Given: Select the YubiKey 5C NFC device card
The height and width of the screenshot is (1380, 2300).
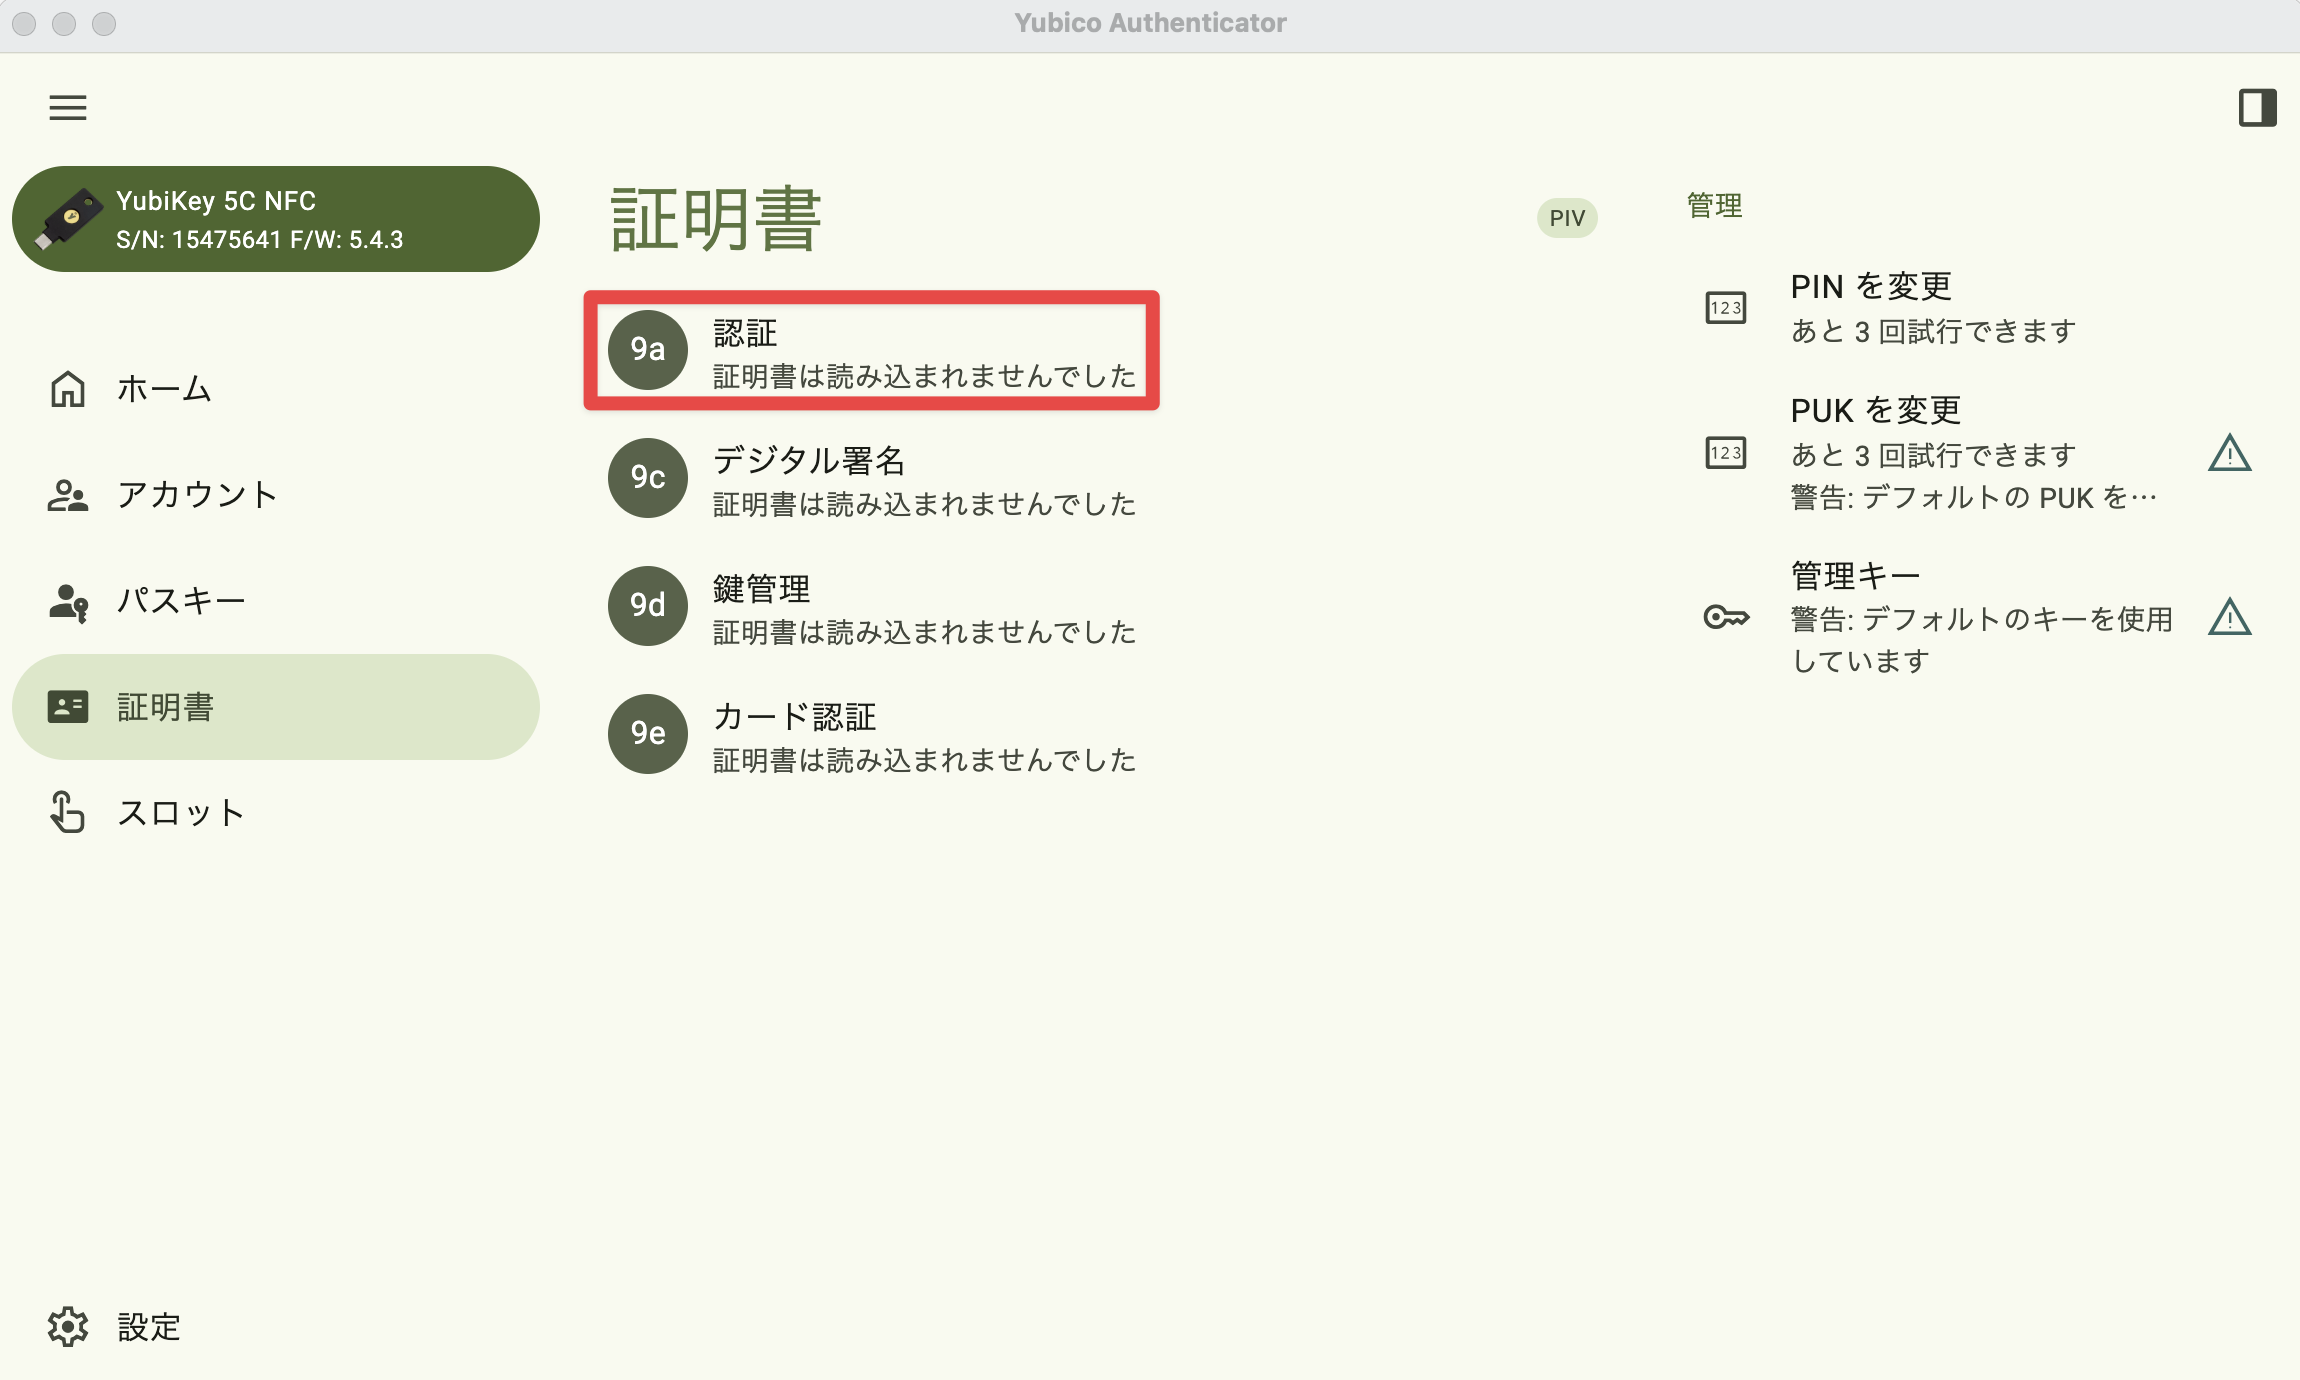Looking at the screenshot, I should (x=276, y=219).
